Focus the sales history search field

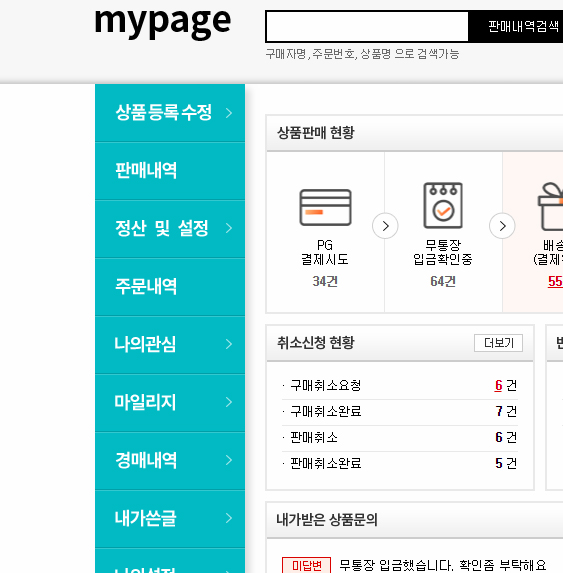(x=367, y=26)
